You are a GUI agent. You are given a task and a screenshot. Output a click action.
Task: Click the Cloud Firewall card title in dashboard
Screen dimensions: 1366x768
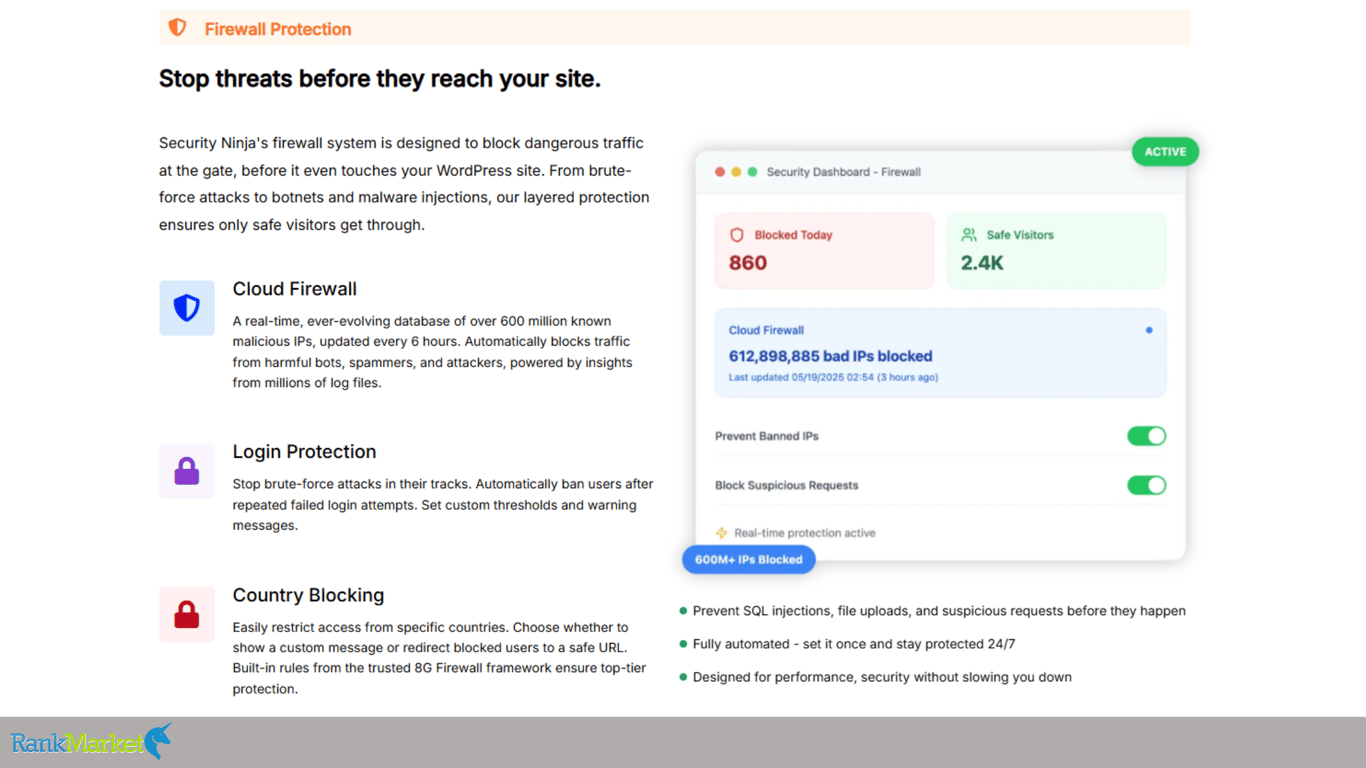[766, 330]
